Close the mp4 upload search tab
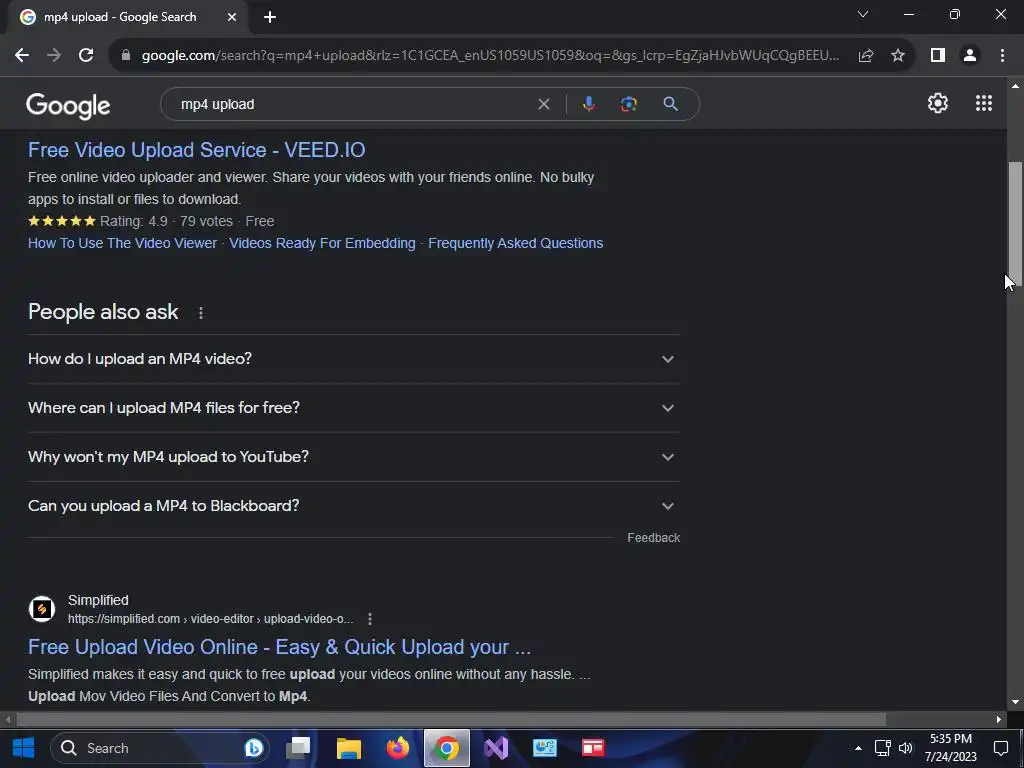This screenshot has width=1024, height=768. pyautogui.click(x=232, y=18)
